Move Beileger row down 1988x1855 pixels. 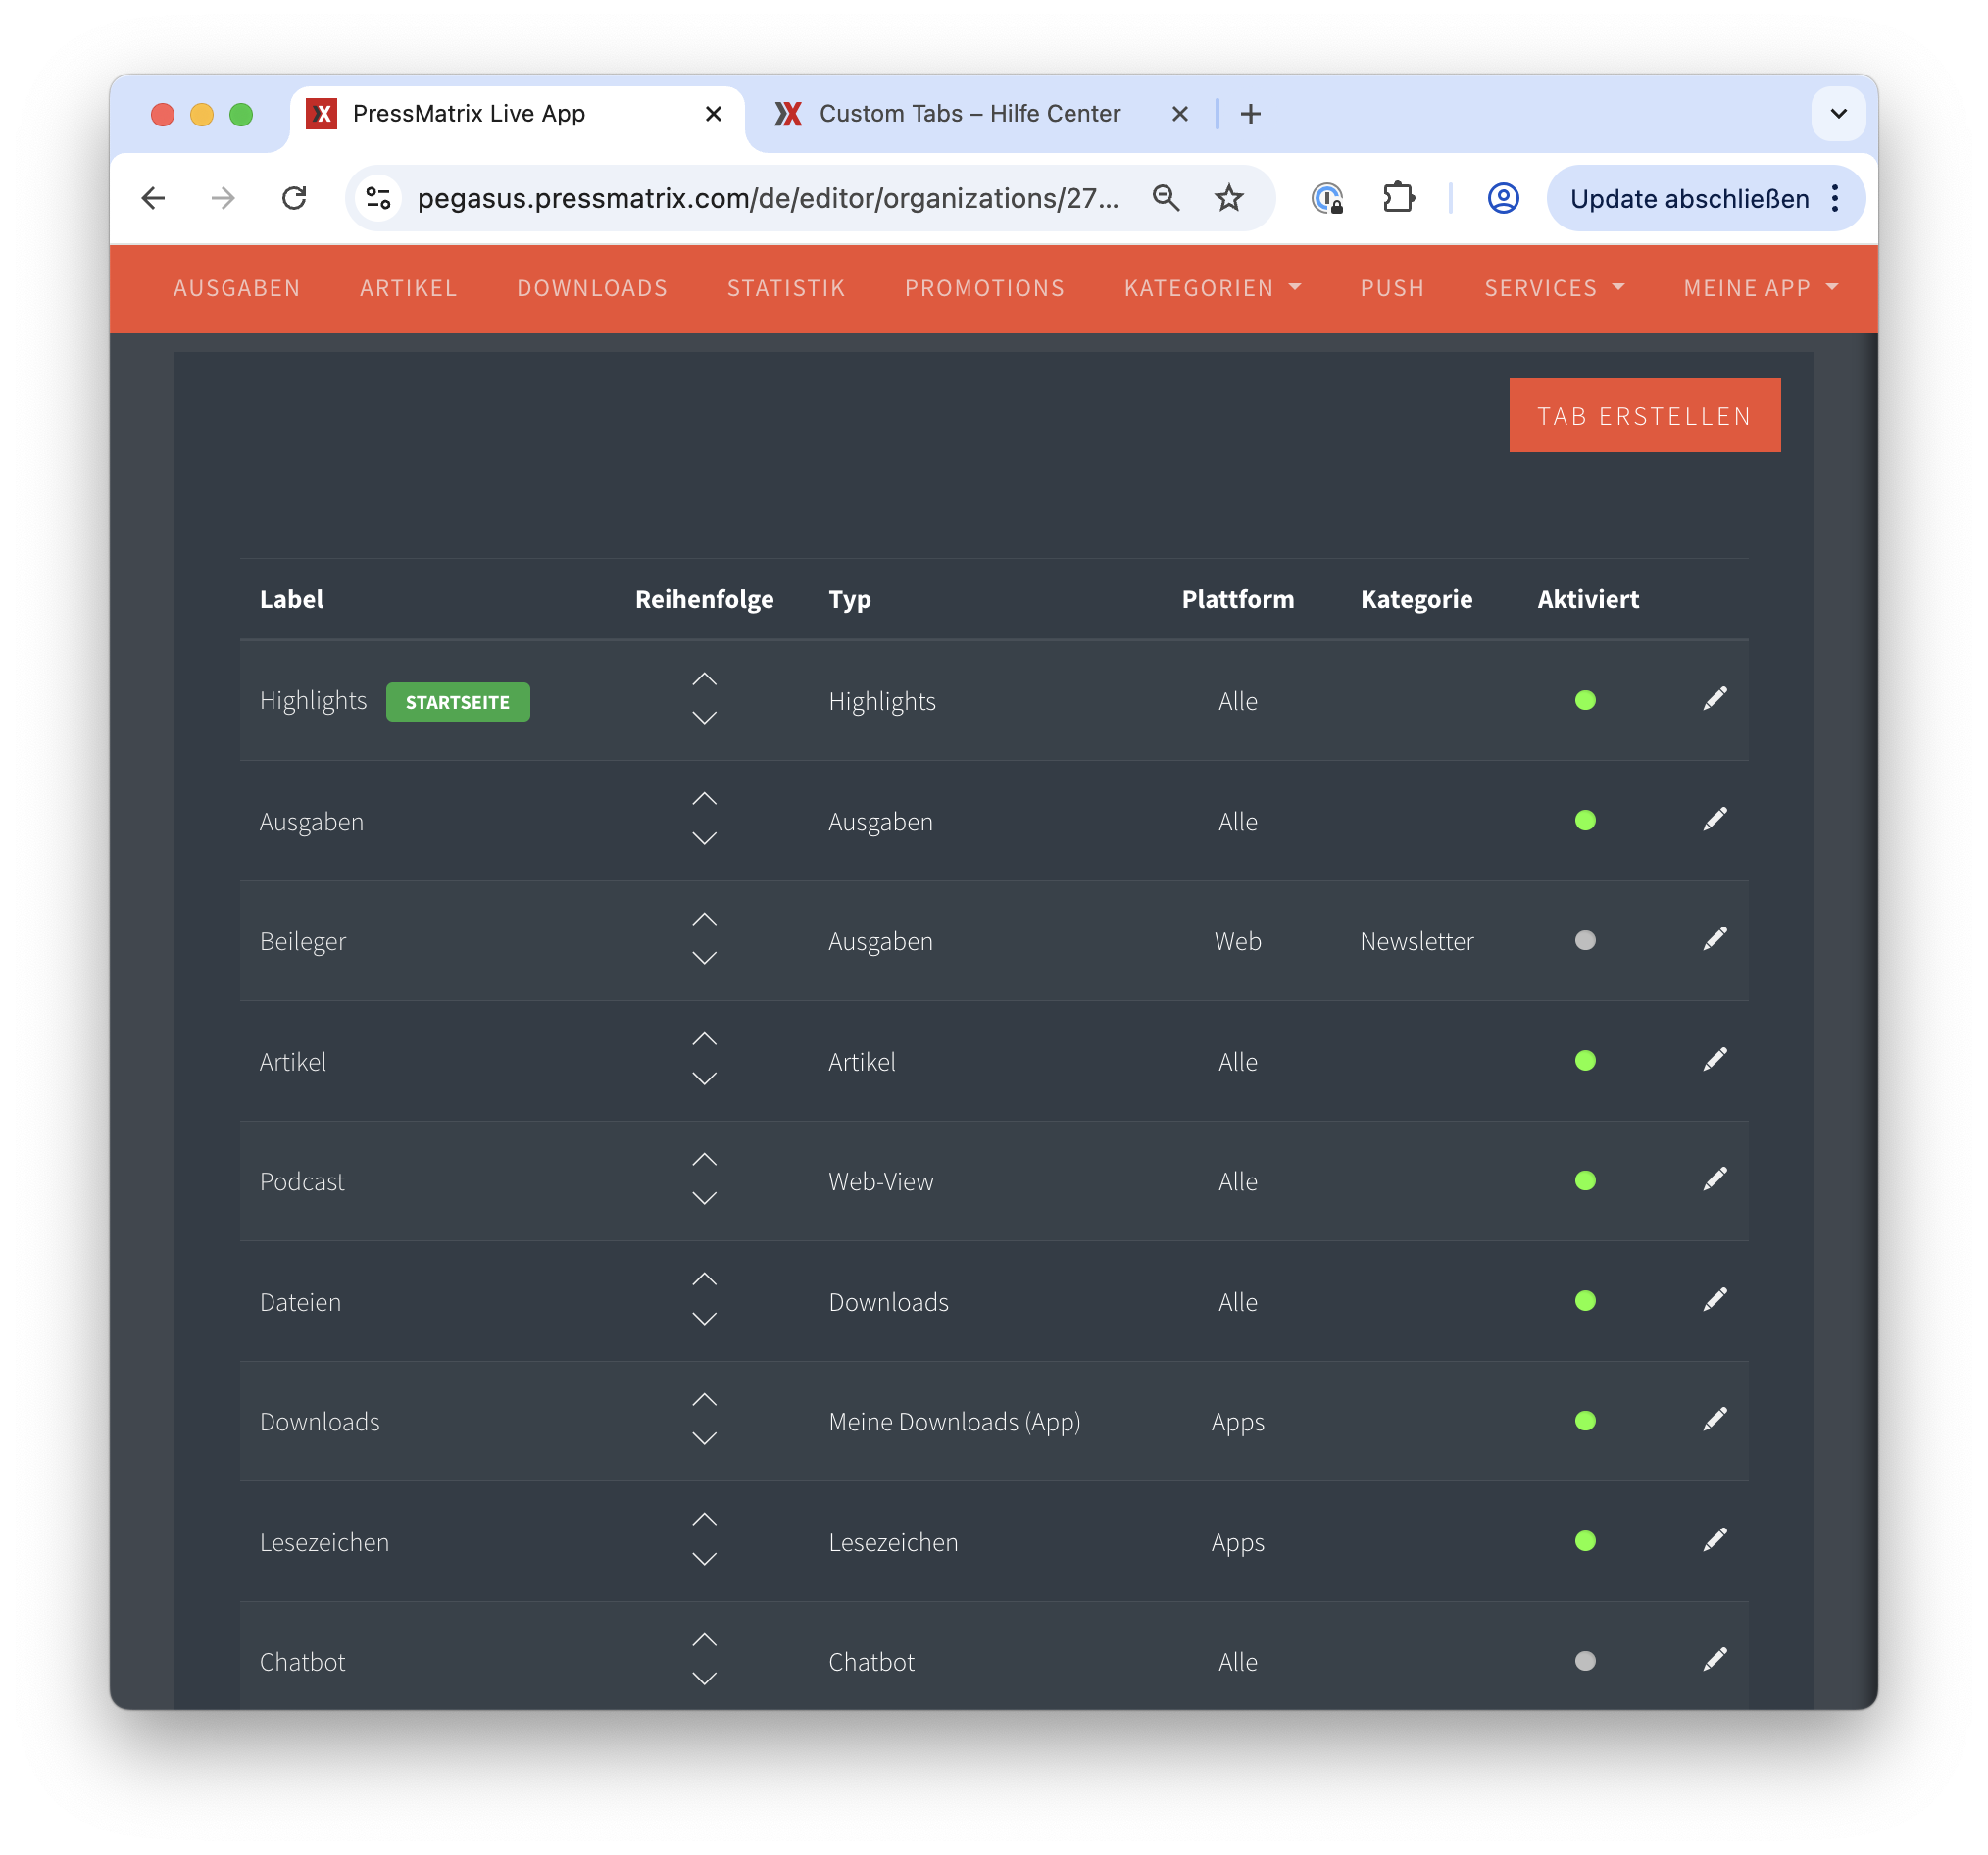[704, 958]
